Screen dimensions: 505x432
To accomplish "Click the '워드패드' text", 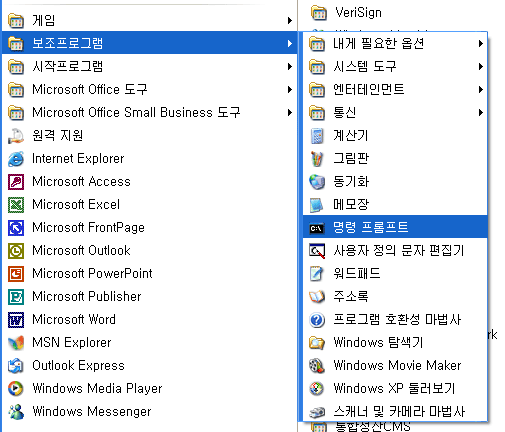I will [x=357, y=274].
